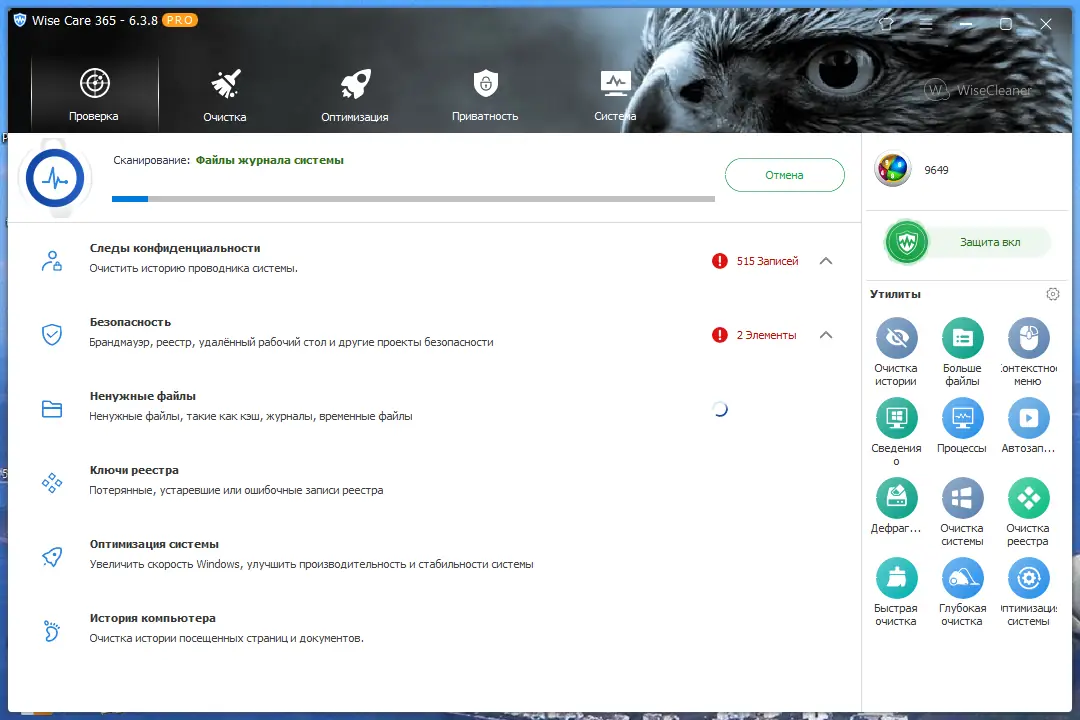1080x720 pixels.
Task: Click the utilities settings gear
Action: 1052,293
